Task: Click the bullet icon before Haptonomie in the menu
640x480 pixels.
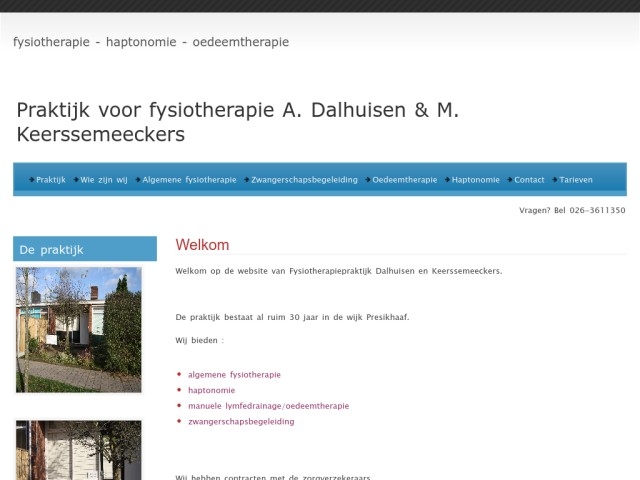Action: (448, 180)
